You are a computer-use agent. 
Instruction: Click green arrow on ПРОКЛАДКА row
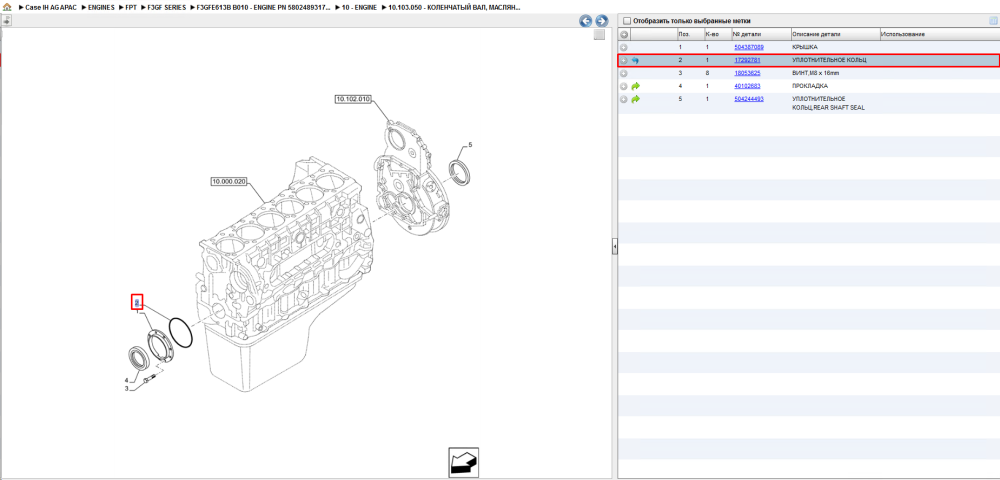[635, 85]
